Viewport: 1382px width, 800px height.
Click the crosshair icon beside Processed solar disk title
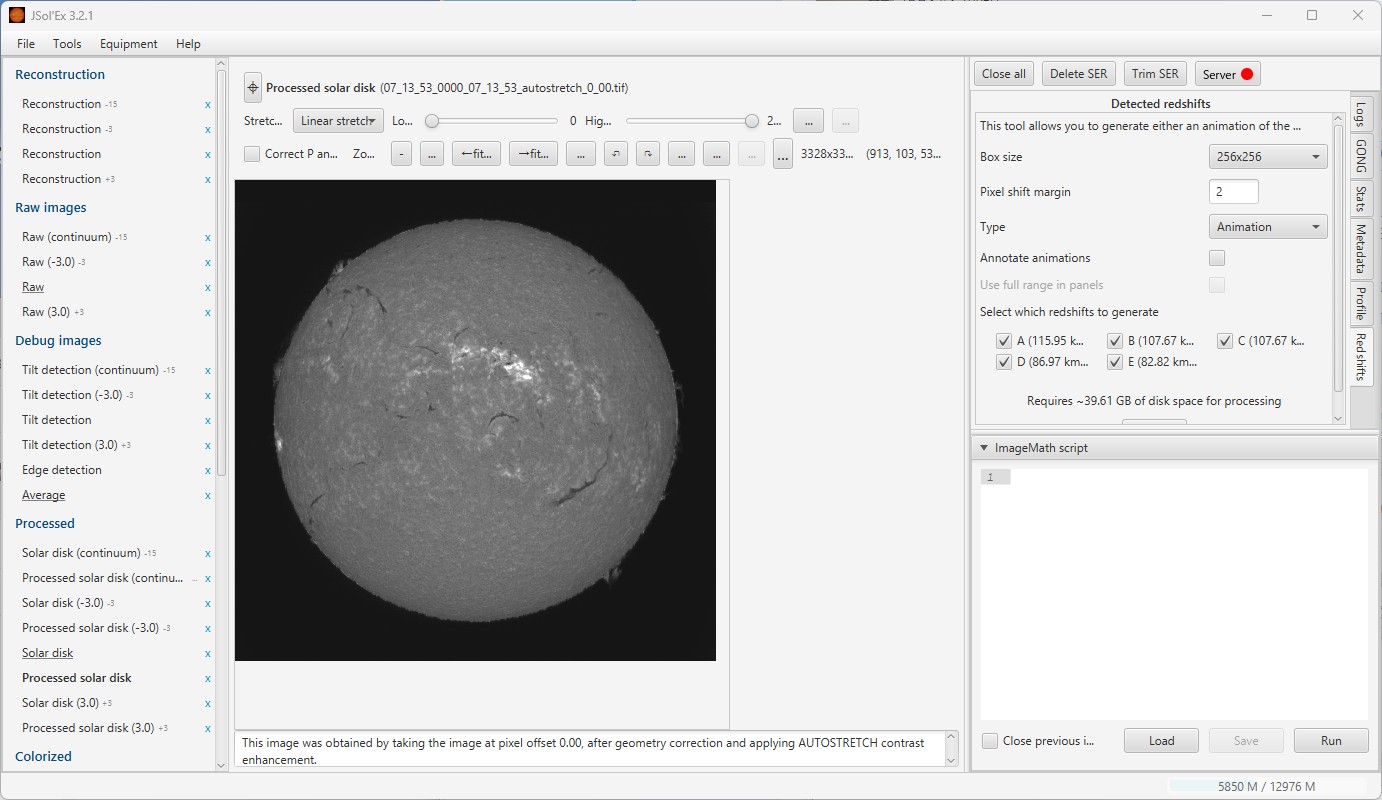(x=253, y=88)
